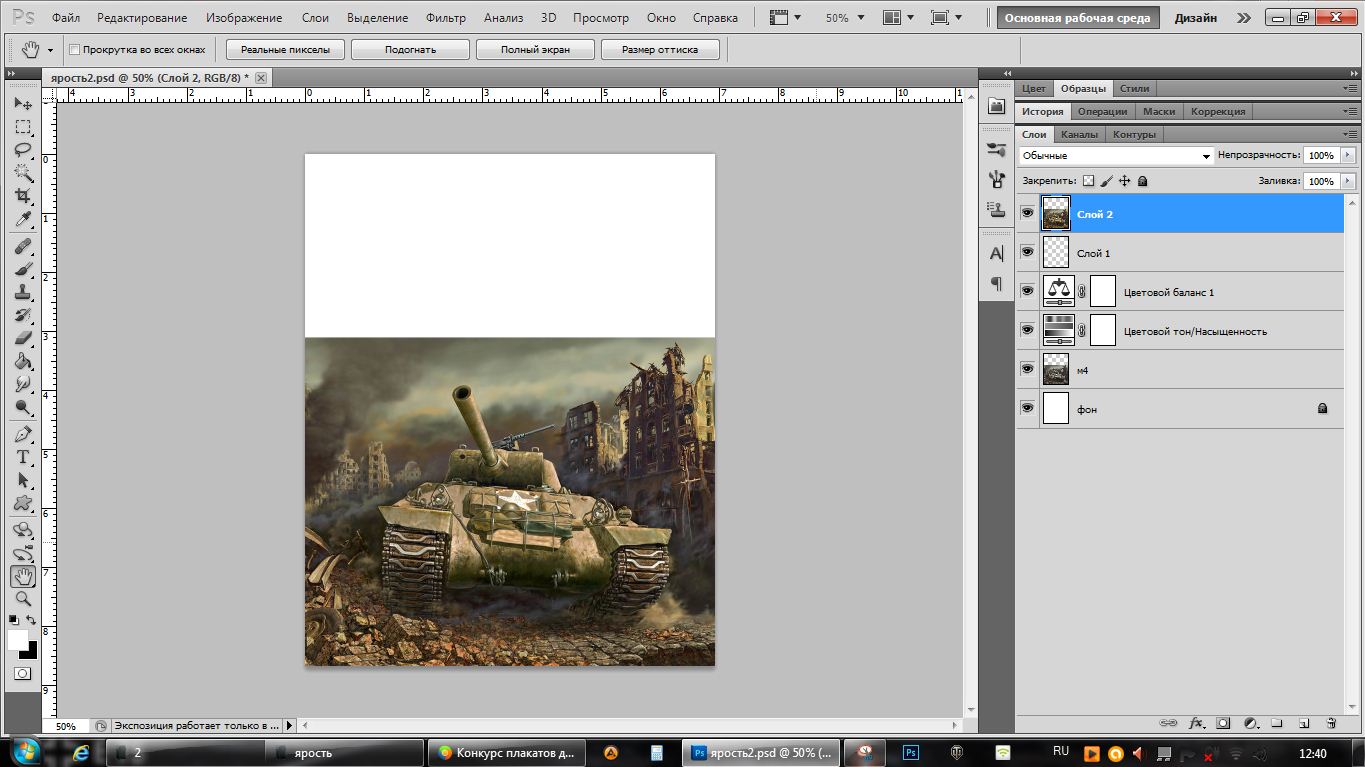Image resolution: width=1365 pixels, height=767 pixels.
Task: Select the mask thumbnail of 'Цветовой баланс 1'
Action: point(1102,291)
